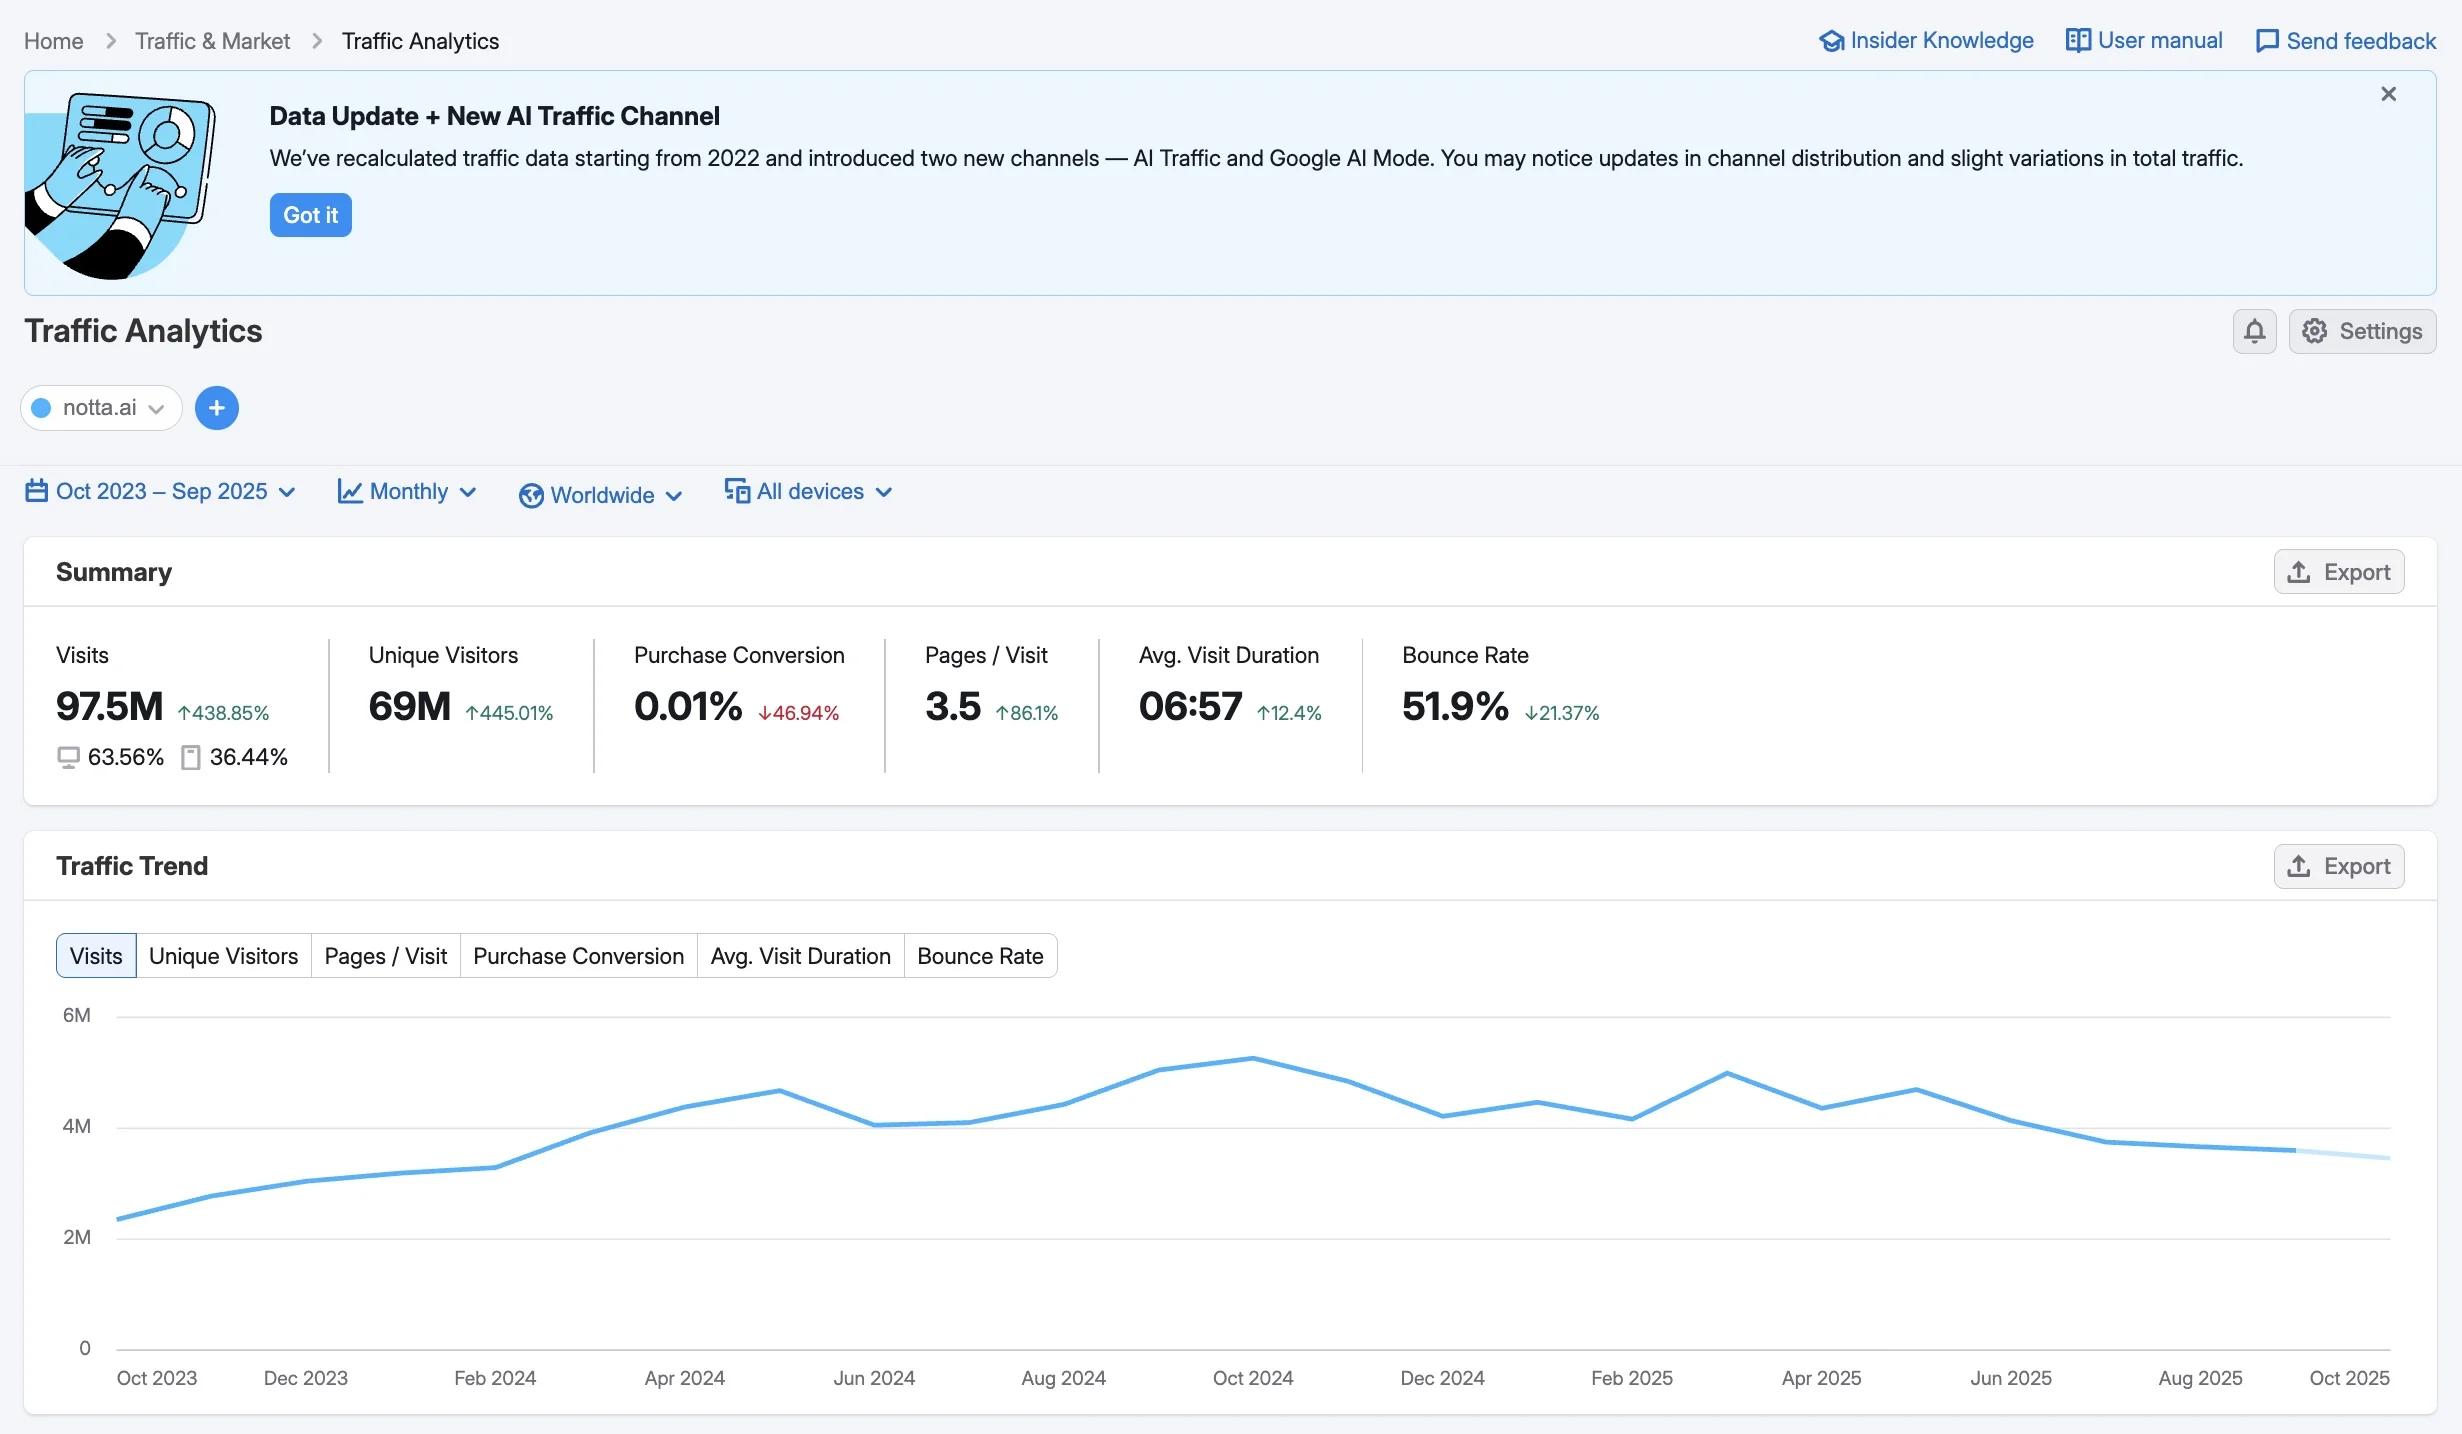Dismiss the banner with Got it

coord(310,214)
